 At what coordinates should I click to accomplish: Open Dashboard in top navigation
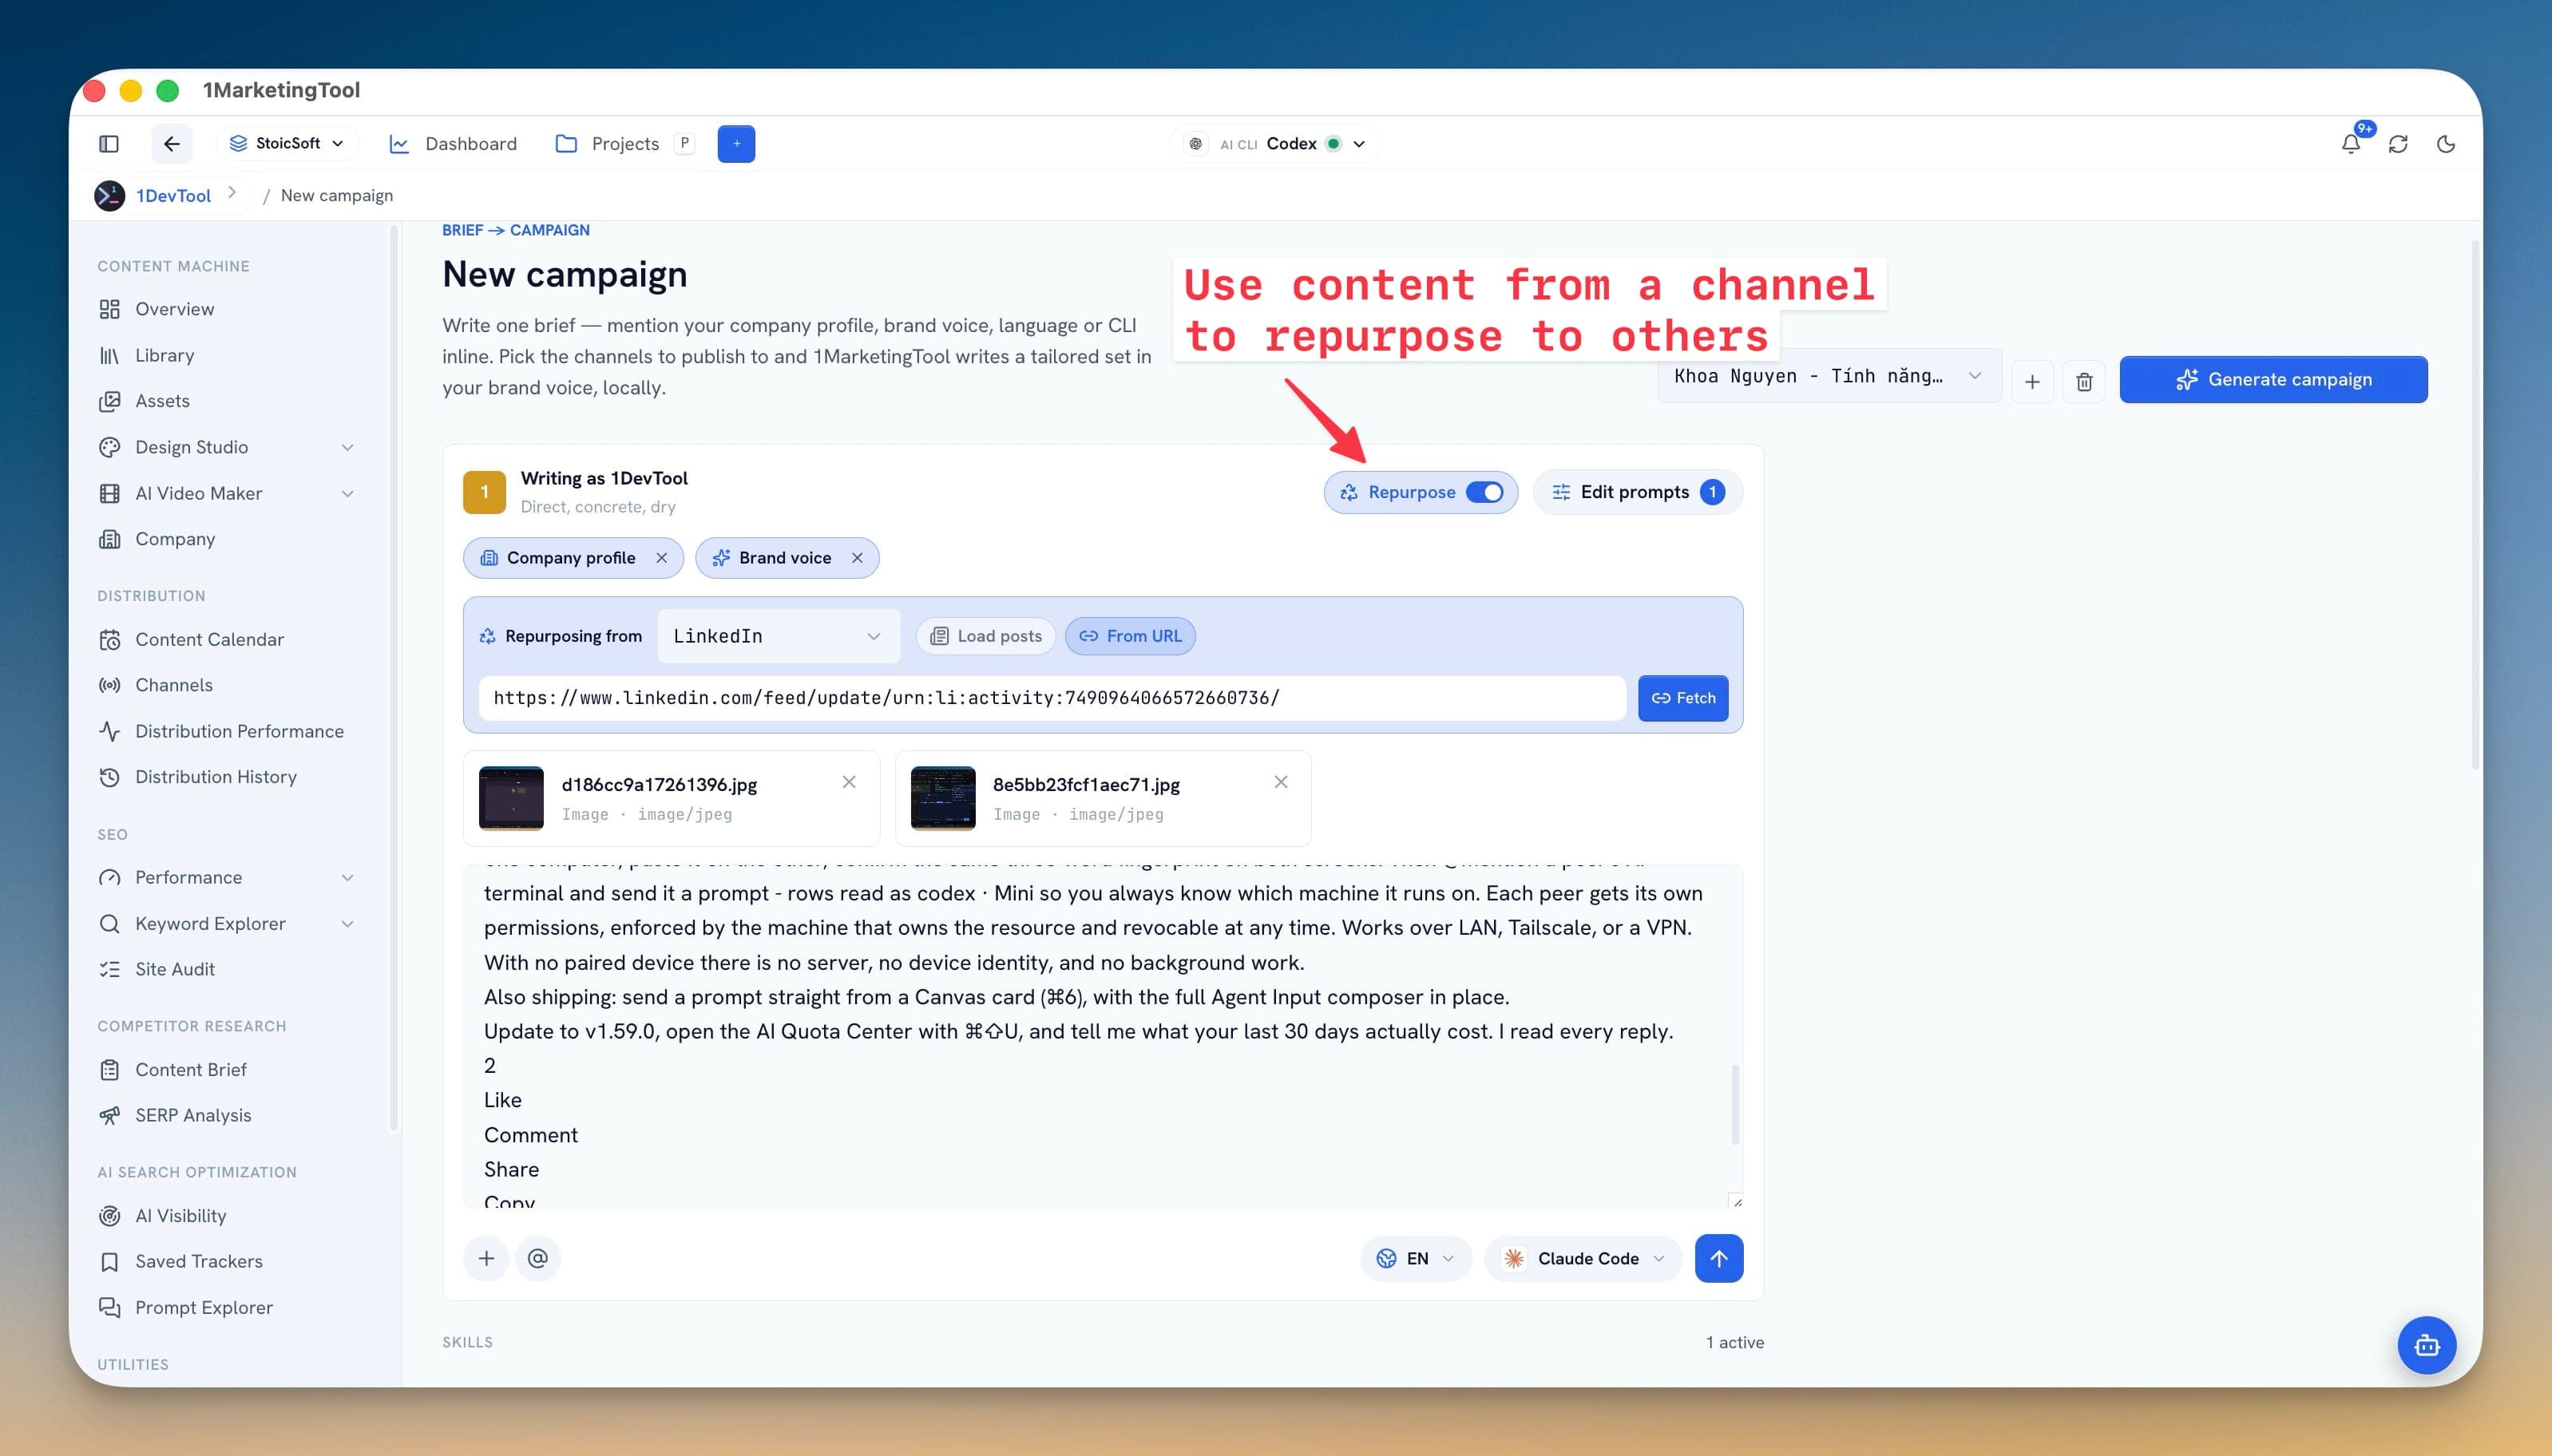(x=453, y=144)
